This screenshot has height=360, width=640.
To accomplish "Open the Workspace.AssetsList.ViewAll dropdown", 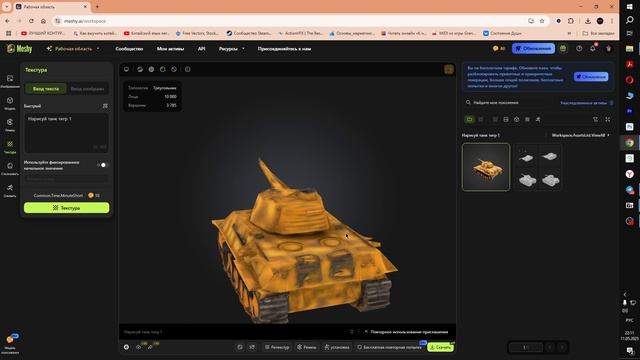I will click(x=580, y=135).
